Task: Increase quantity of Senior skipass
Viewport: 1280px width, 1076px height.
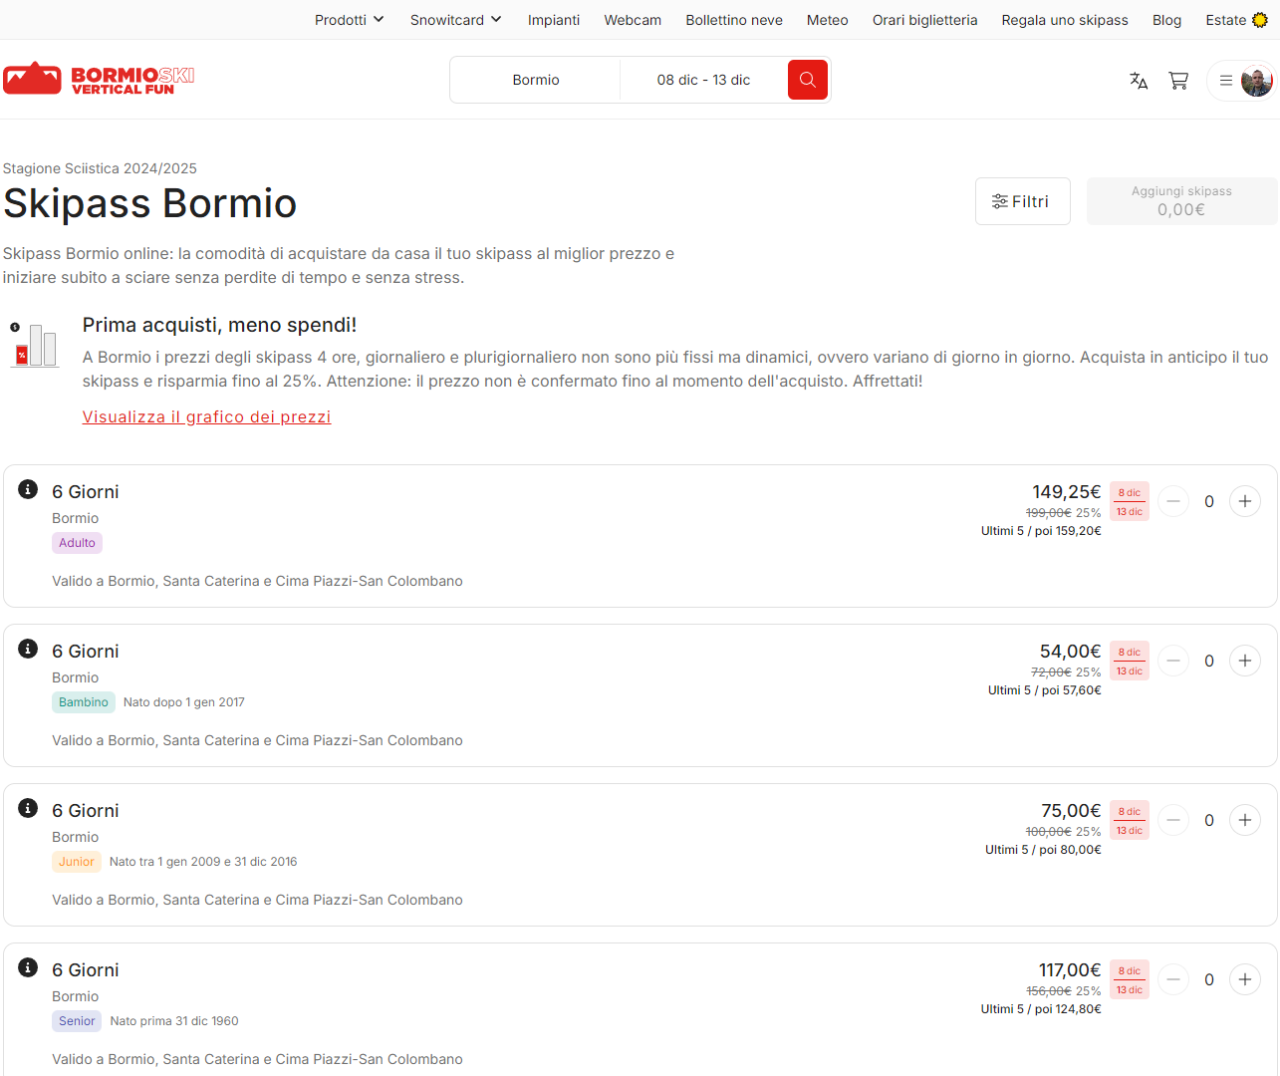Action: (x=1245, y=979)
